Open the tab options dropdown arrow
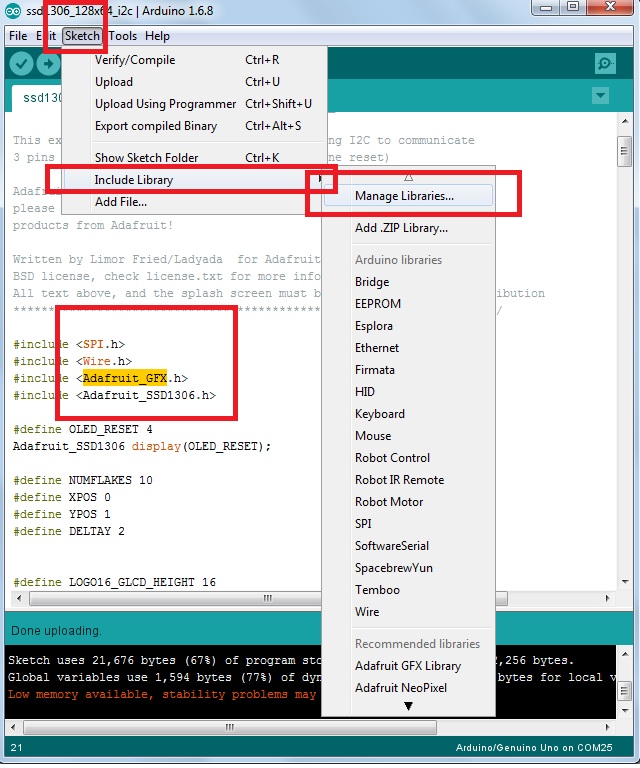This screenshot has width=640, height=768. point(600,95)
